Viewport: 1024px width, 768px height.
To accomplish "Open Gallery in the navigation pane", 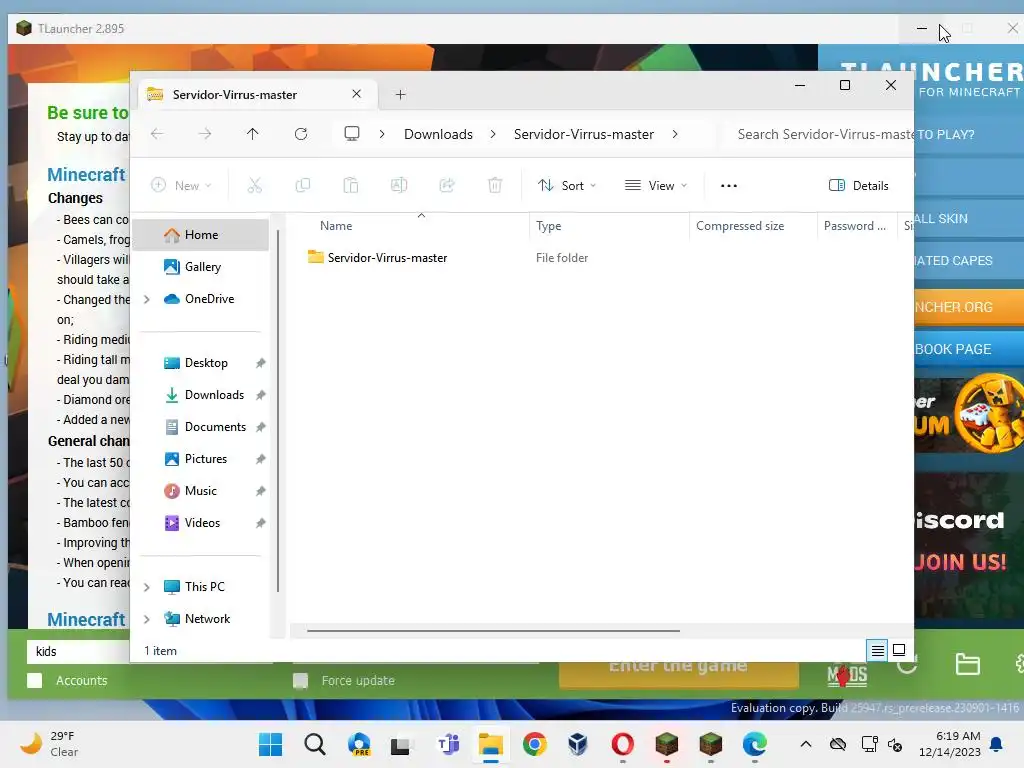I will click(201, 266).
